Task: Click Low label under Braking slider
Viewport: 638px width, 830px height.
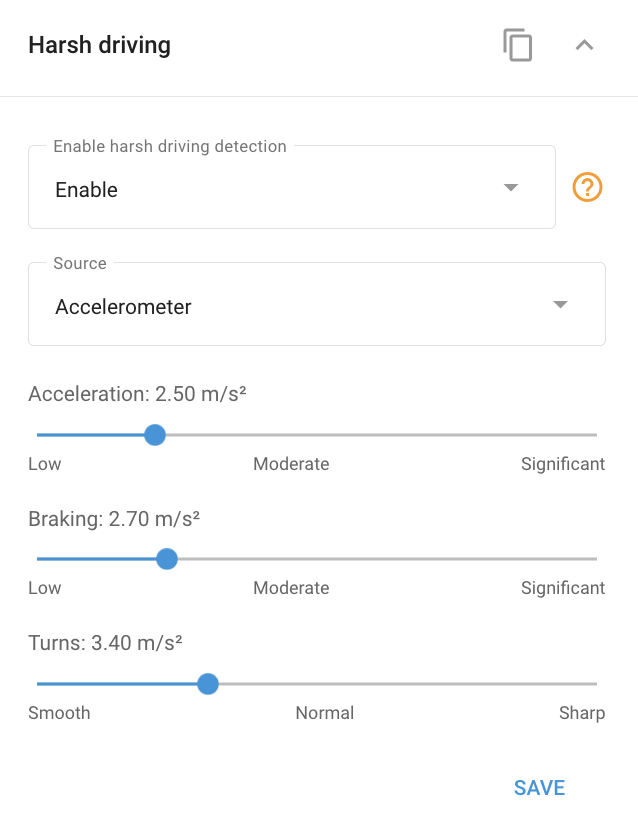Action: 45,588
